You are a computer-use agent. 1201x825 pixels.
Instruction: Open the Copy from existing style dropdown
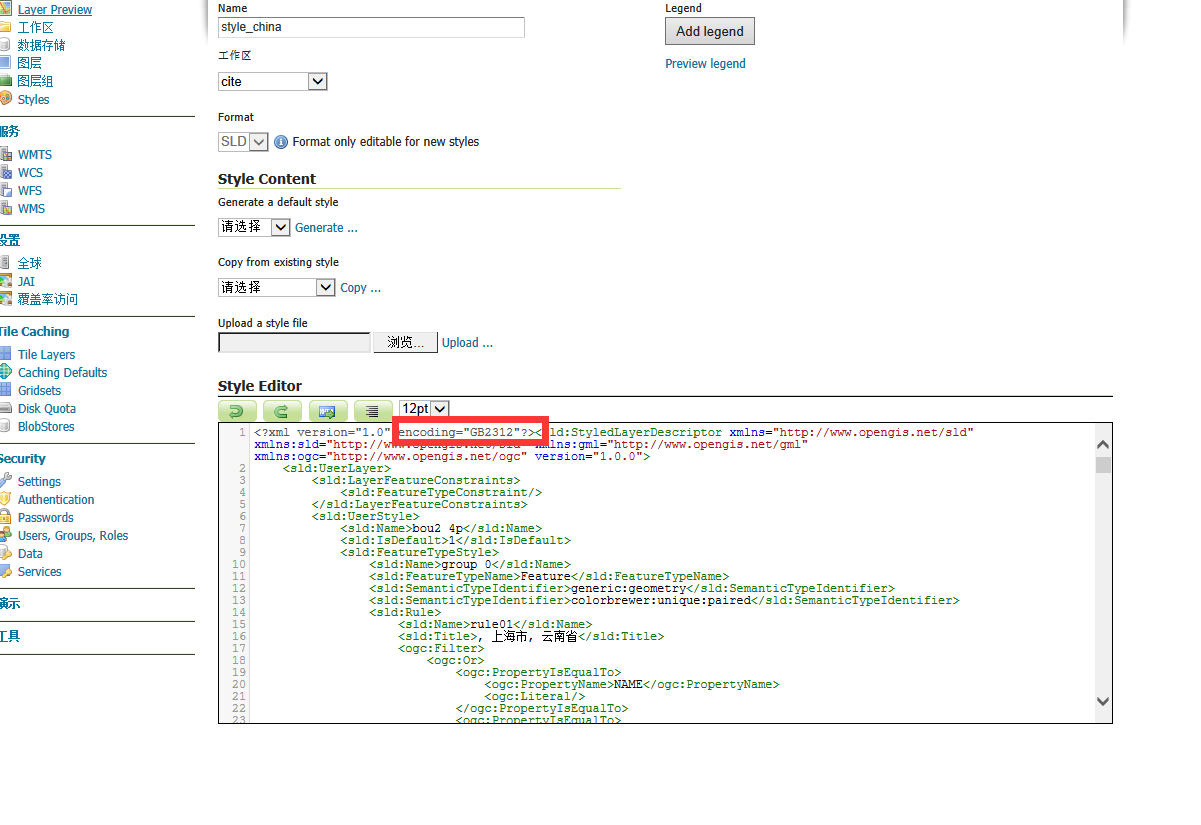tap(277, 287)
